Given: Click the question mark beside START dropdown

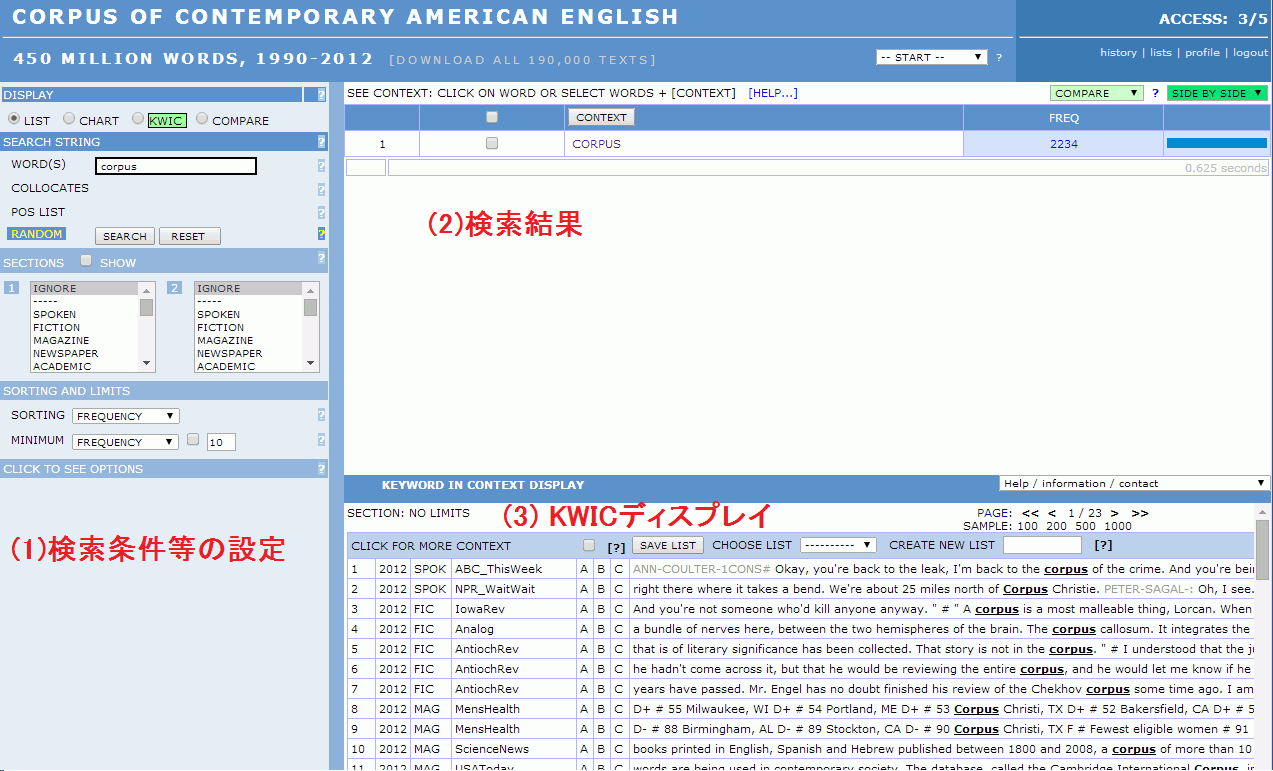Looking at the screenshot, I should pyautogui.click(x=999, y=58).
